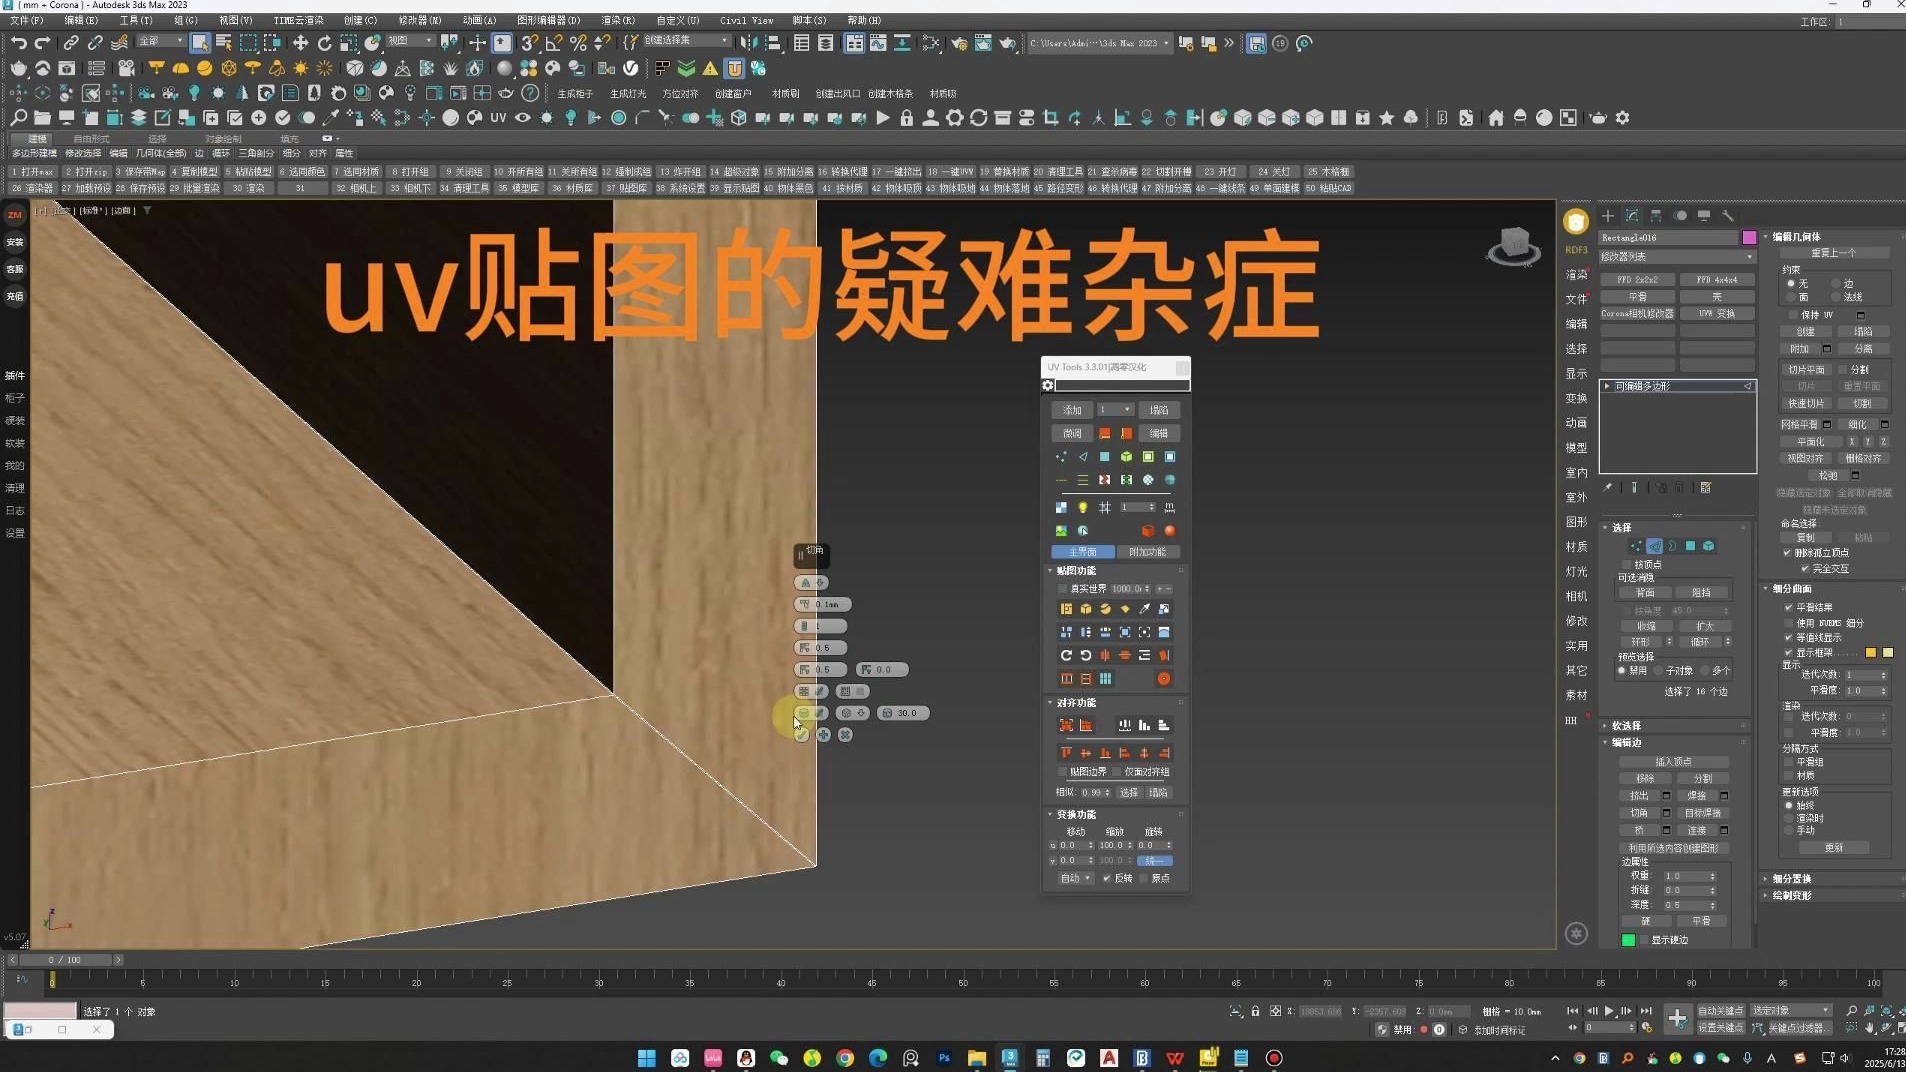The image size is (1906, 1072).
Task: Click the magnifier search icon in toolbar
Action: 19,118
